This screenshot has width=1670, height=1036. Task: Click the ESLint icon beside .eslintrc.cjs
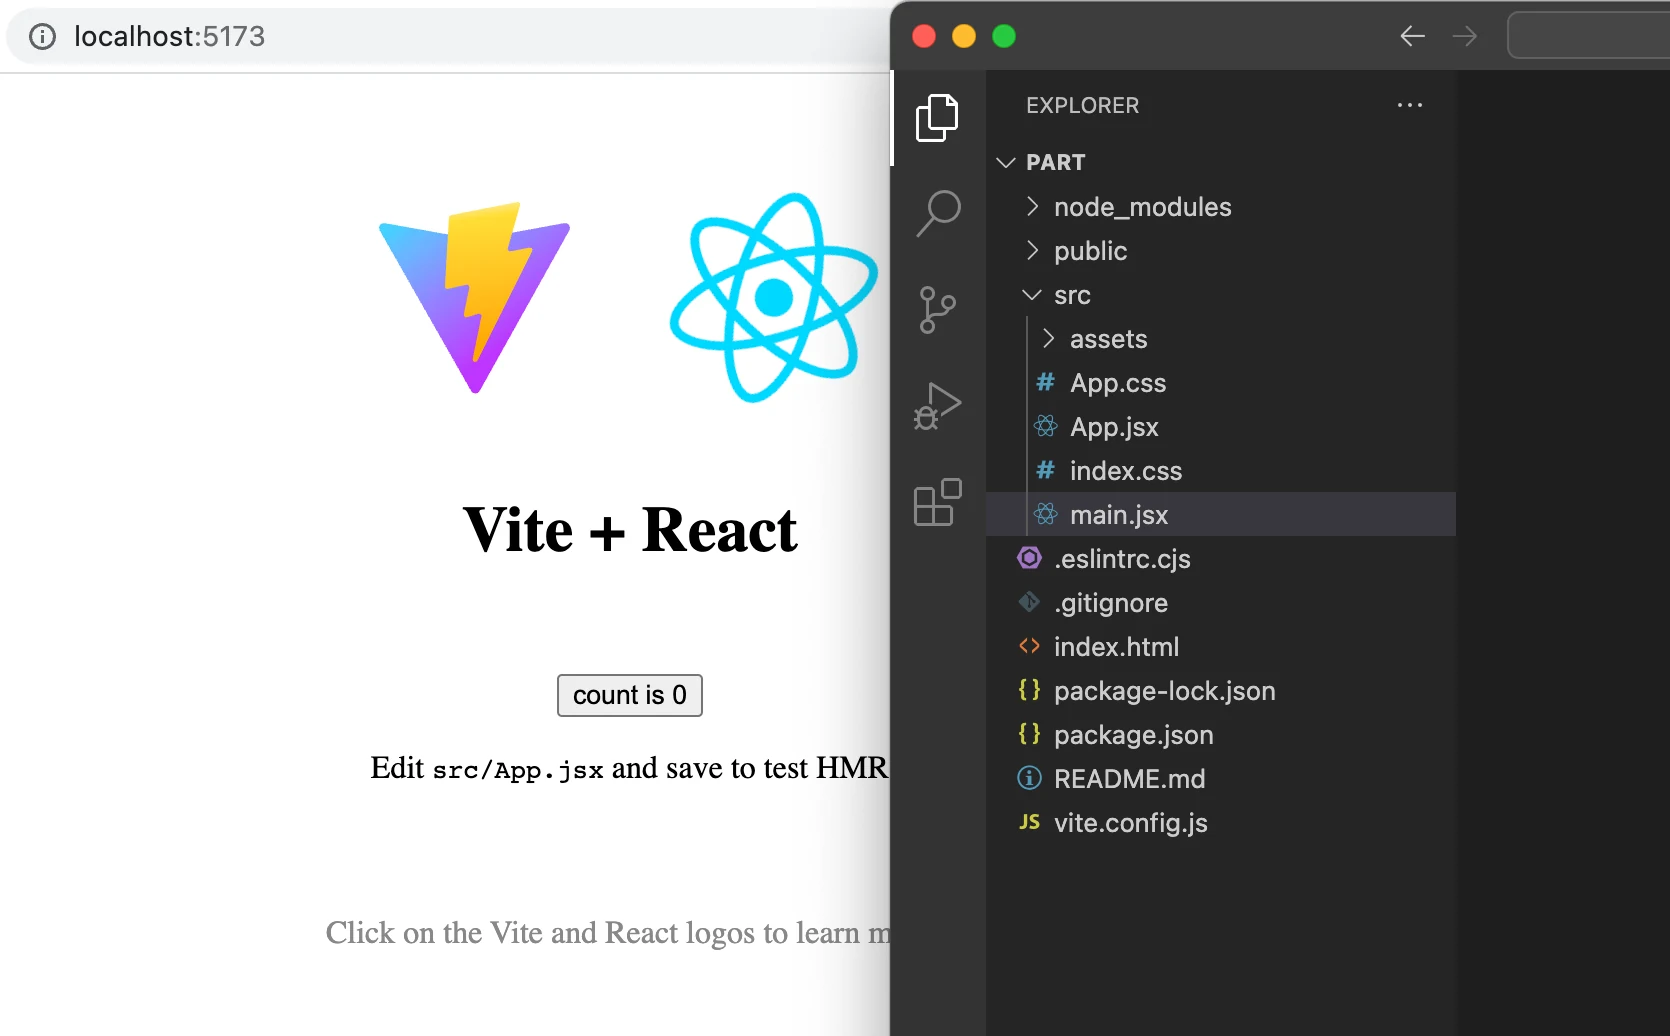coord(1029,558)
